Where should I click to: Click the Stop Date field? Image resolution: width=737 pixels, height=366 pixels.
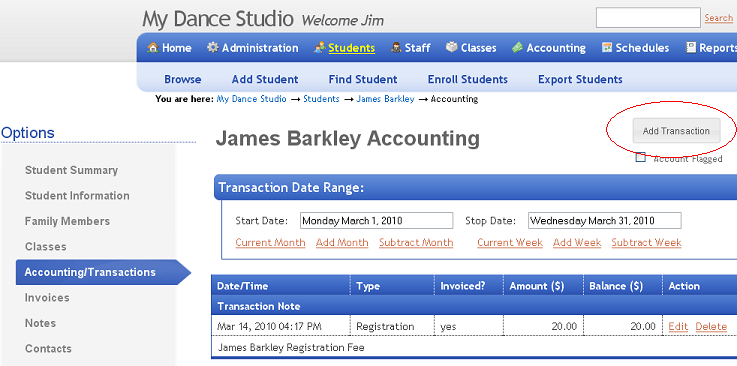(604, 220)
